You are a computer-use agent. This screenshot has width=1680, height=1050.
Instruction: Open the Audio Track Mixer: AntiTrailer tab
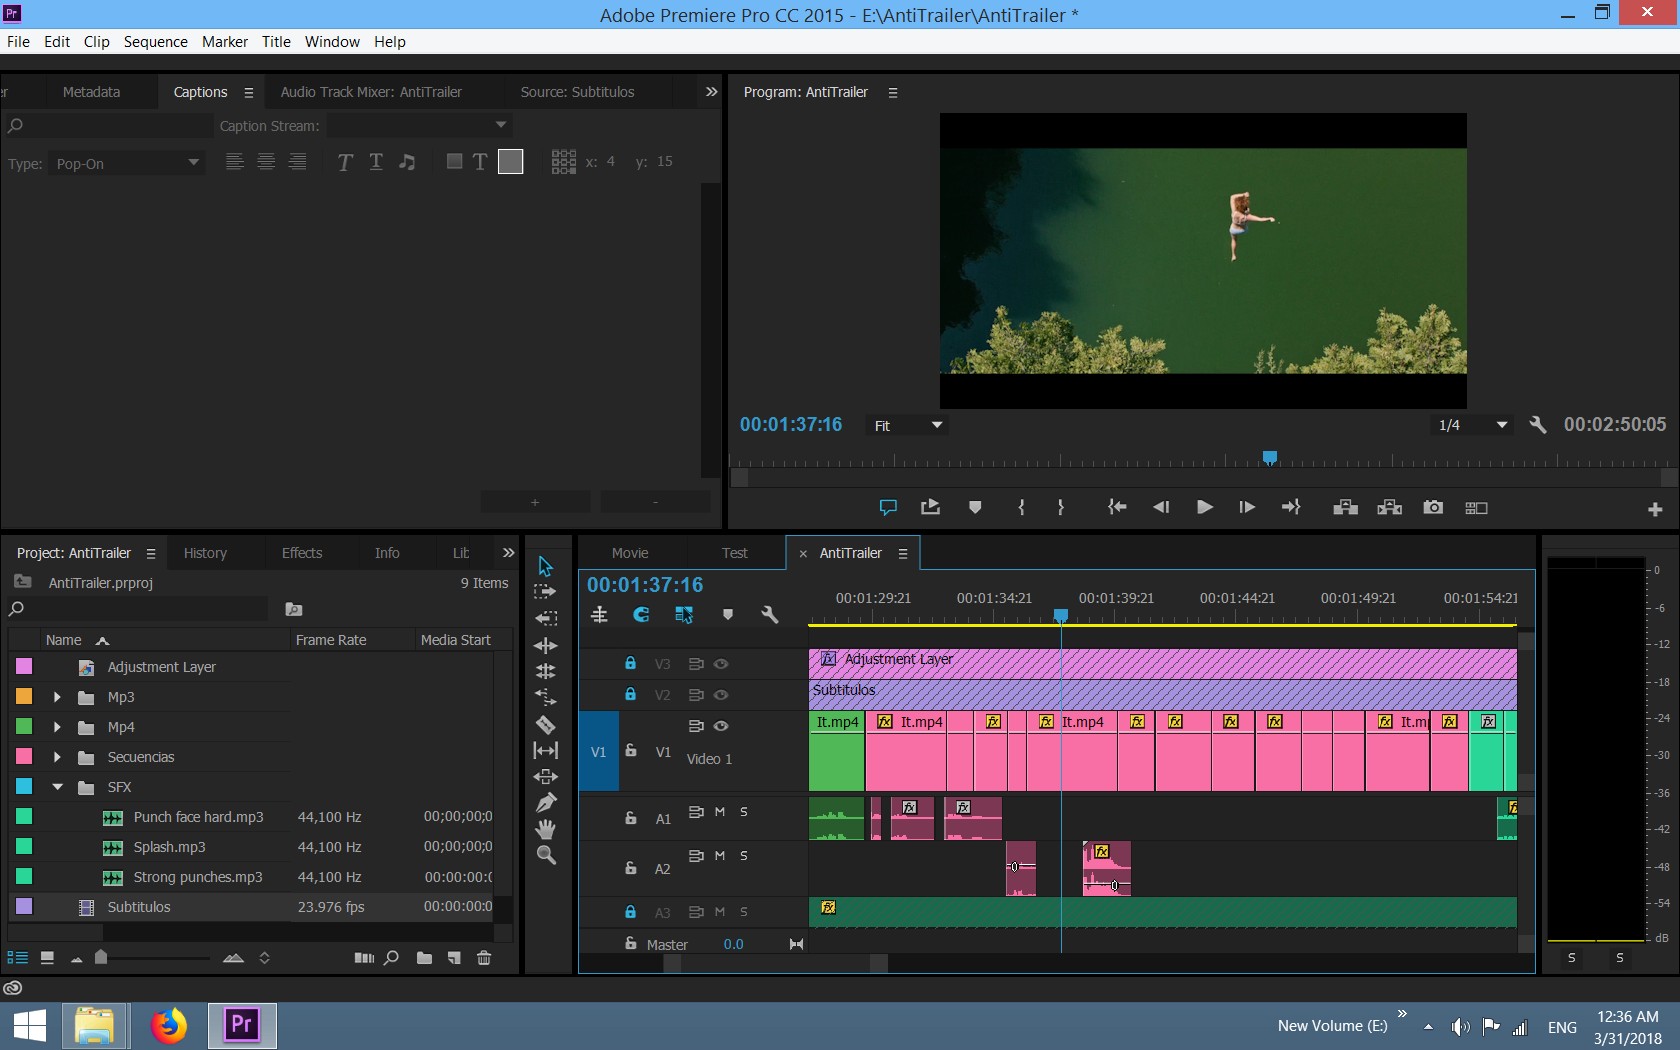[371, 92]
